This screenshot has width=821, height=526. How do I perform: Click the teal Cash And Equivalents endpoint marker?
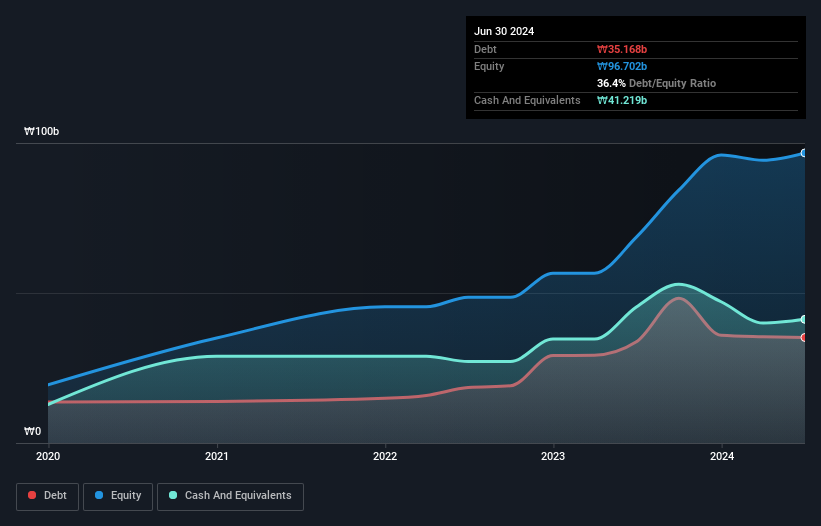pos(804,319)
